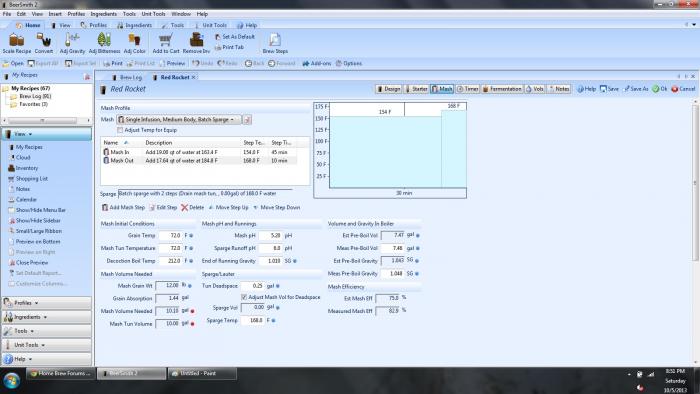This screenshot has height=394, width=700.
Task: Expand the Unit Tools sidebar section
Action: [46, 345]
